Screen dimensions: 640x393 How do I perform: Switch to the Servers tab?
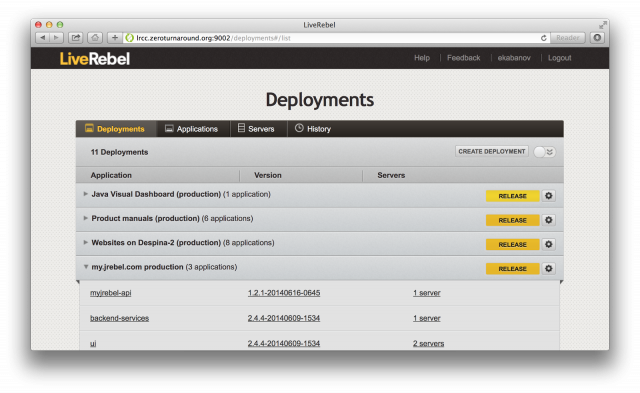(258, 129)
